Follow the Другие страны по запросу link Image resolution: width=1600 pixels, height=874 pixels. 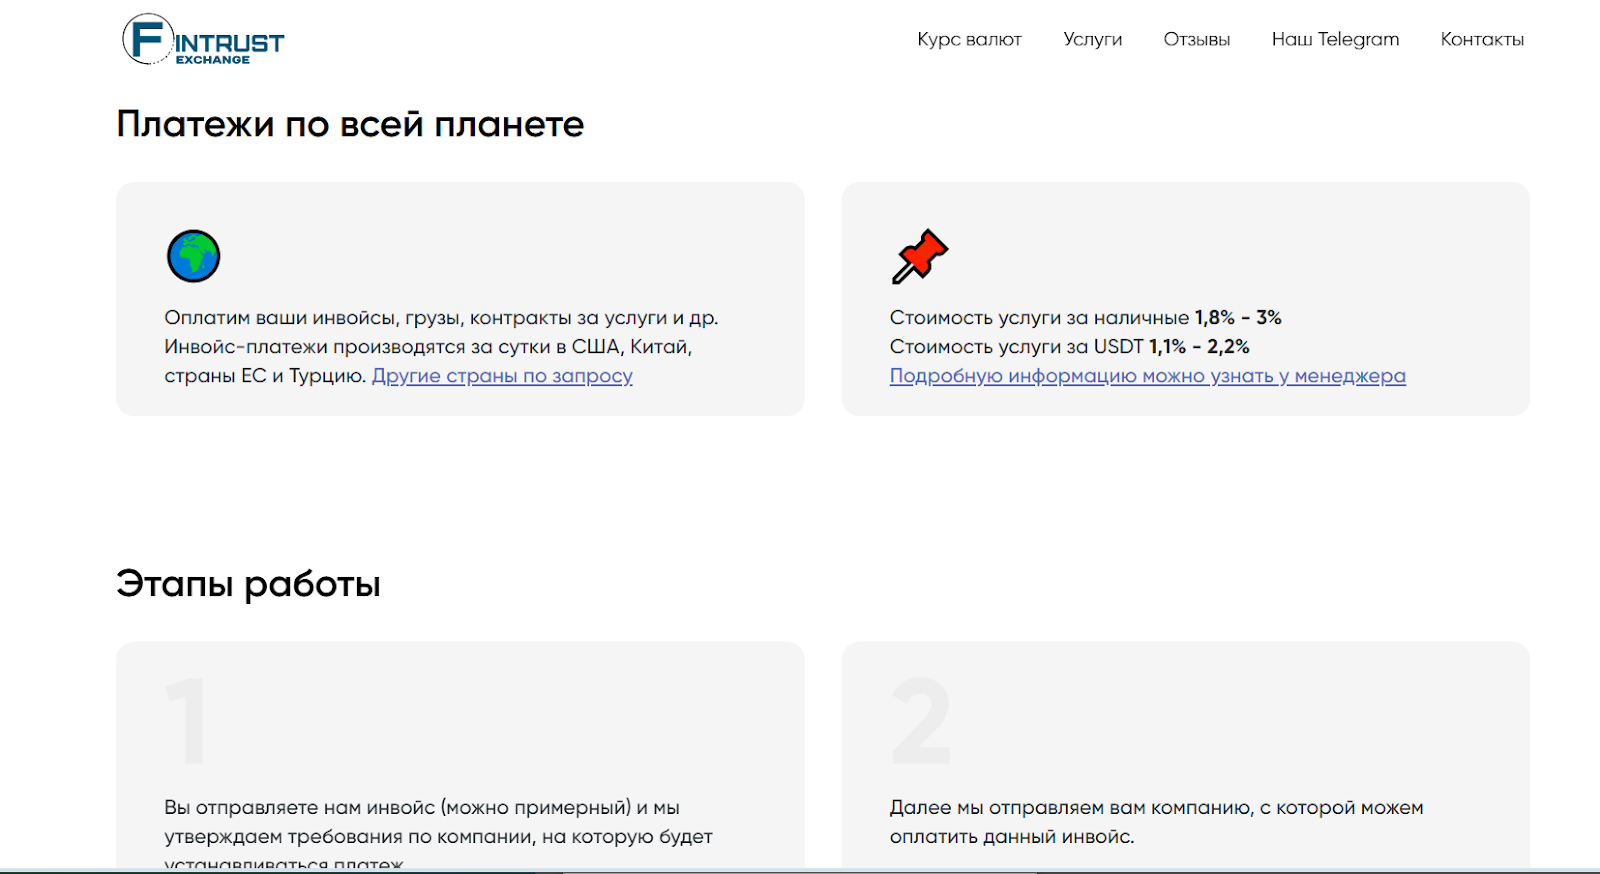[502, 376]
